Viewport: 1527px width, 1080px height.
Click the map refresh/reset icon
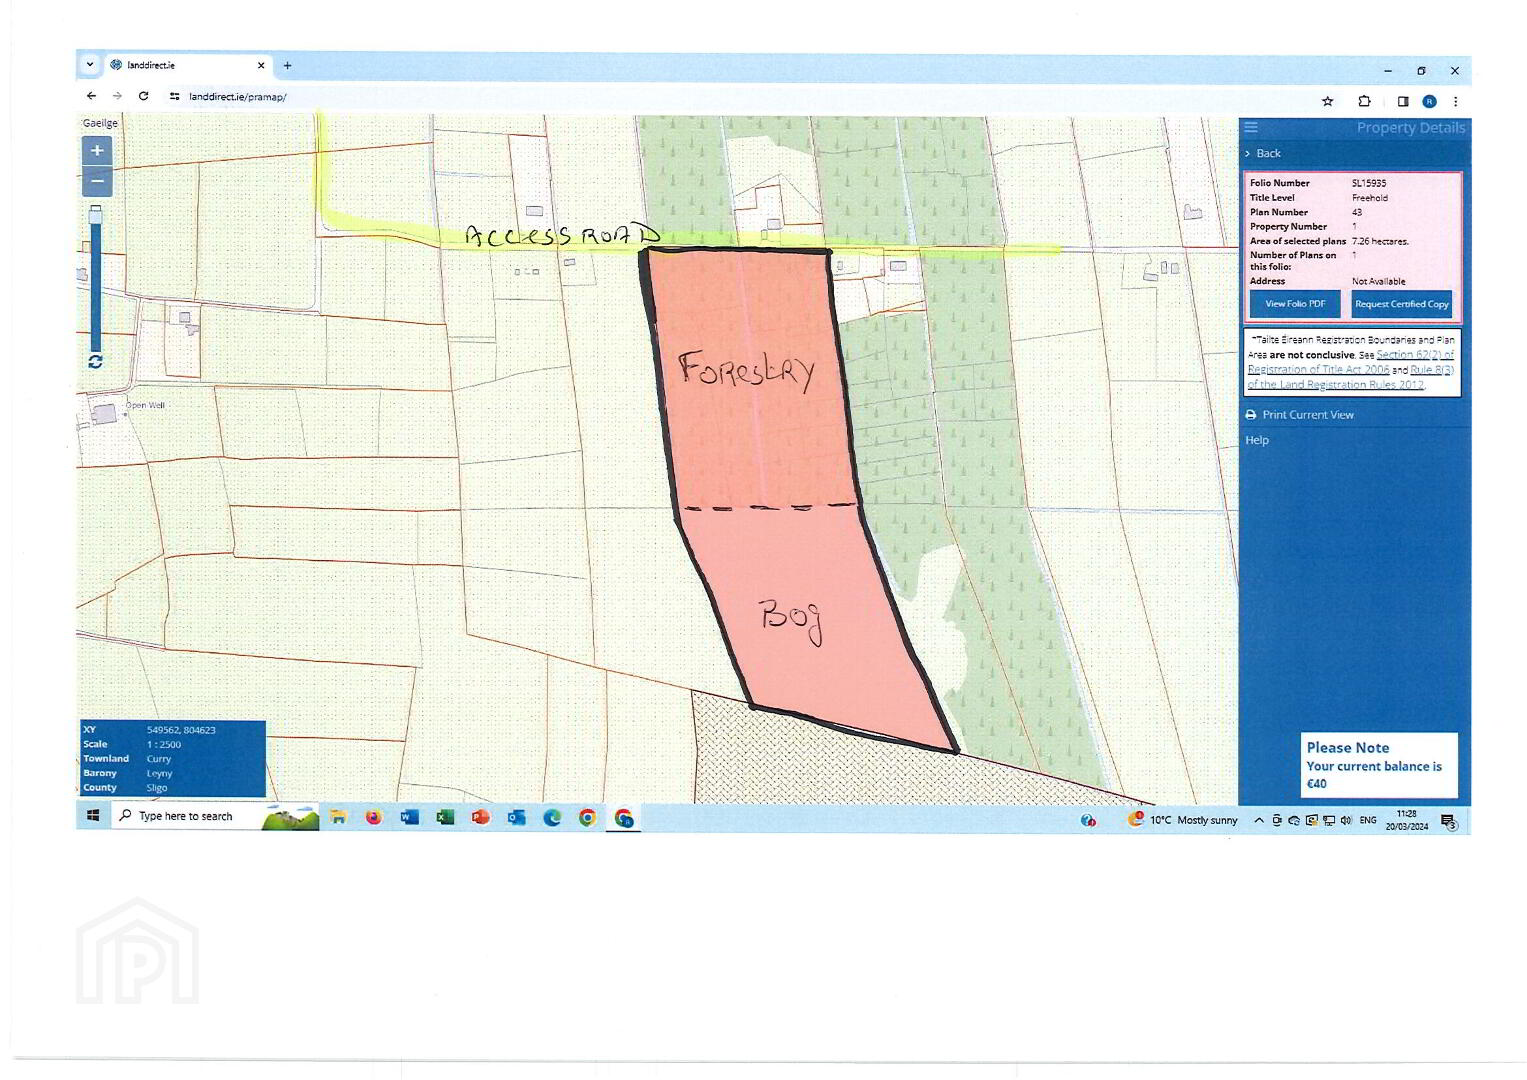coord(95,361)
